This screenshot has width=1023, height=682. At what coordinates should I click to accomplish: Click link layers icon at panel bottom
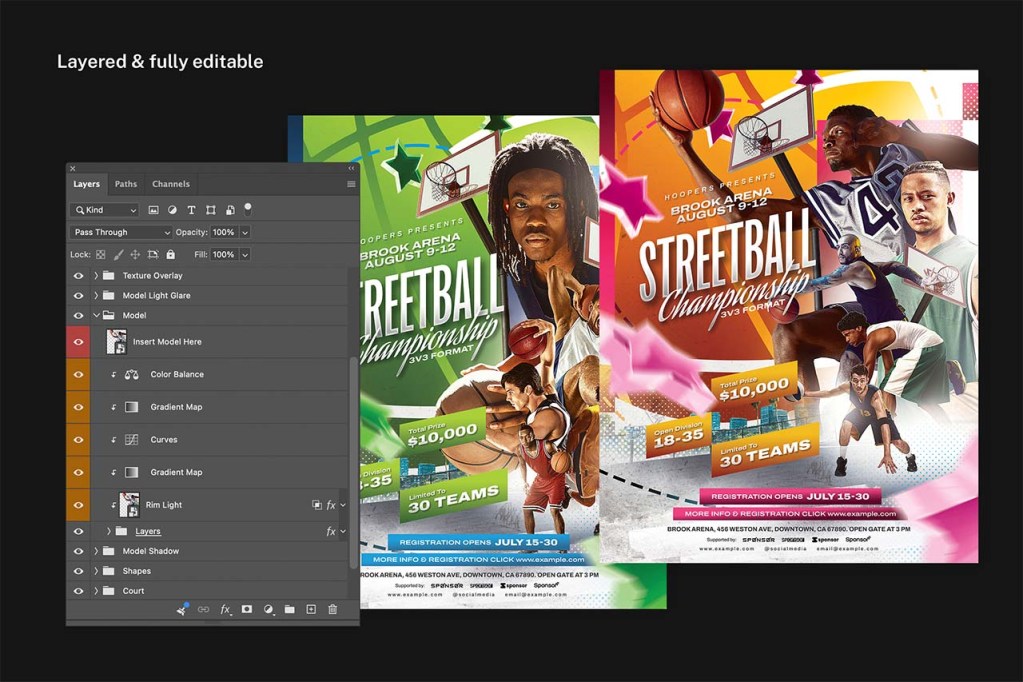(x=204, y=610)
